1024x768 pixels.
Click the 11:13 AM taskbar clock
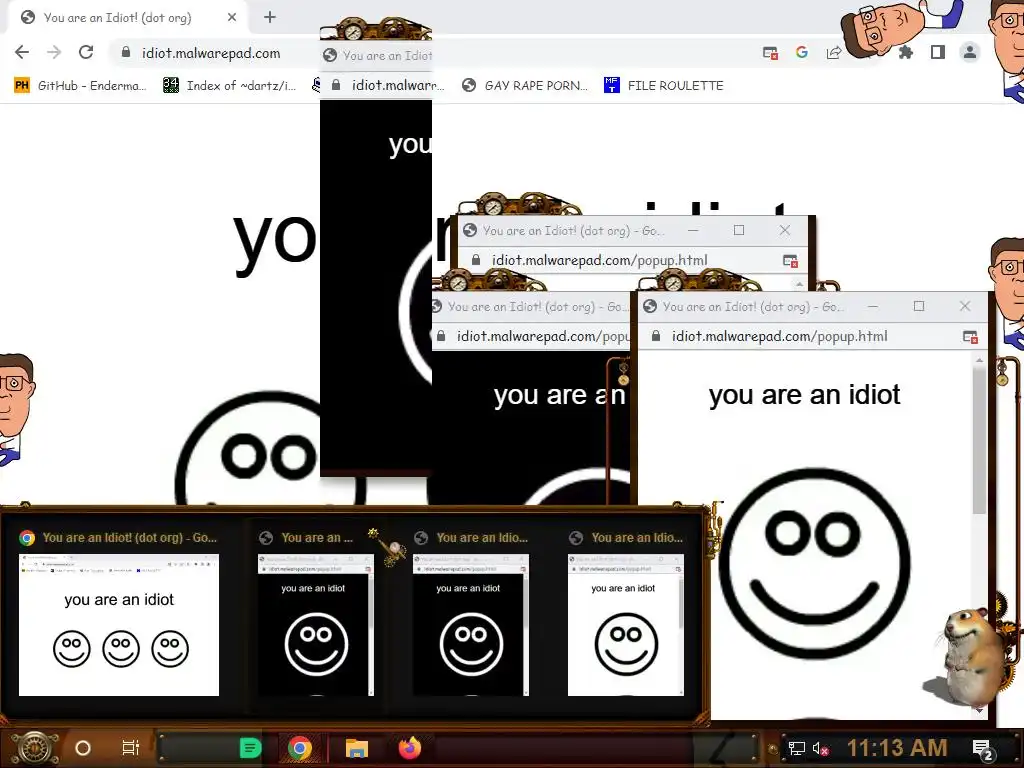coord(897,748)
